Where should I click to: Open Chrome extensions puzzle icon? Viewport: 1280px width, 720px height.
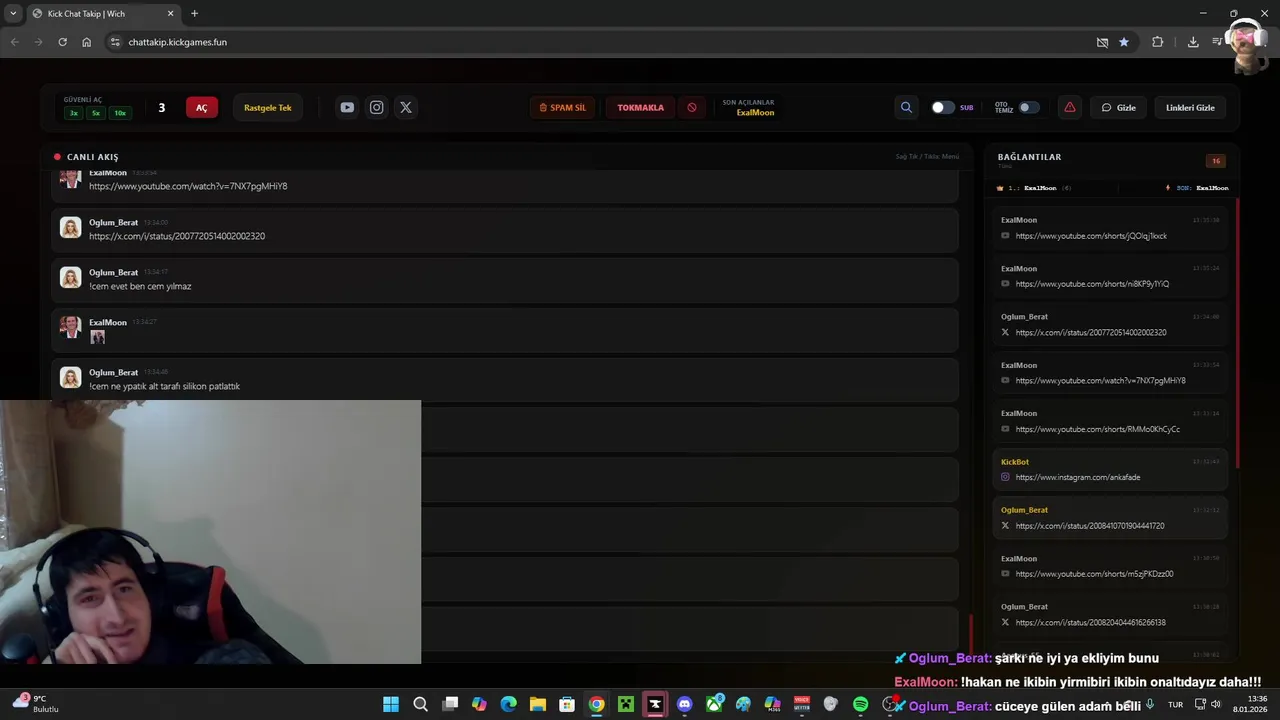[x=1157, y=42]
